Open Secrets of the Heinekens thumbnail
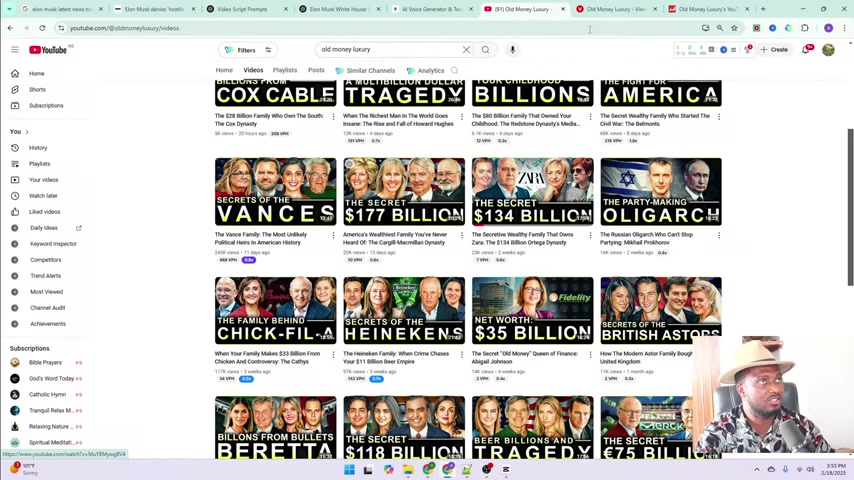Image resolution: width=854 pixels, height=480 pixels. click(x=404, y=311)
